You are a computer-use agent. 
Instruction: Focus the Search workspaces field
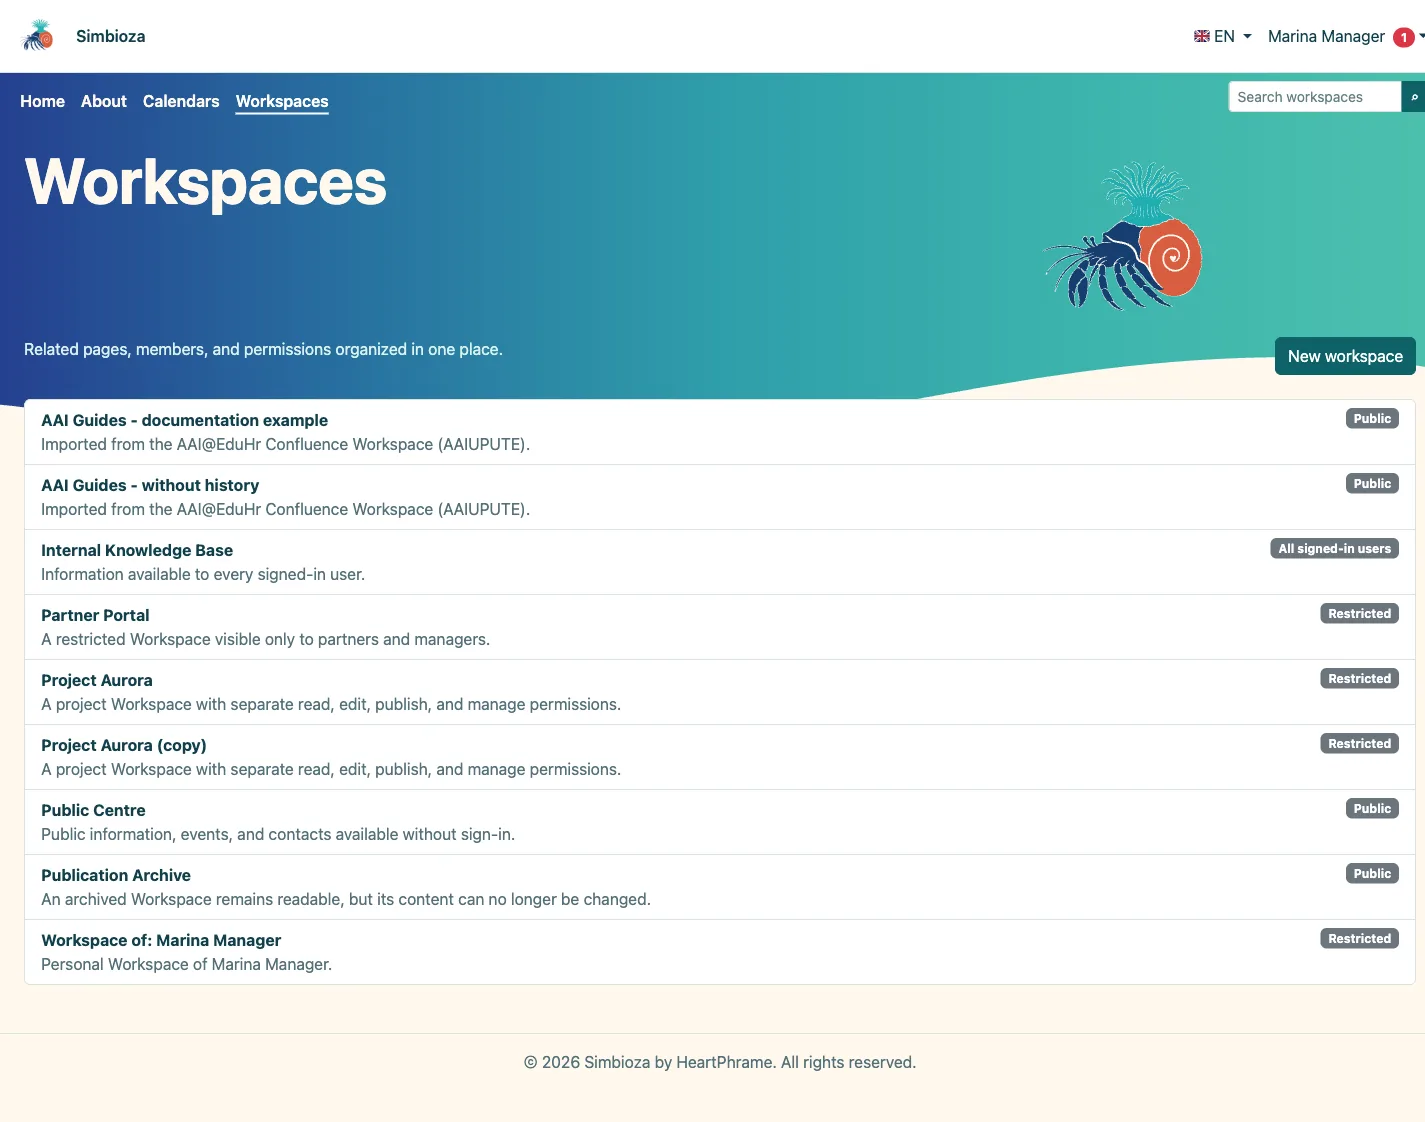point(1315,97)
